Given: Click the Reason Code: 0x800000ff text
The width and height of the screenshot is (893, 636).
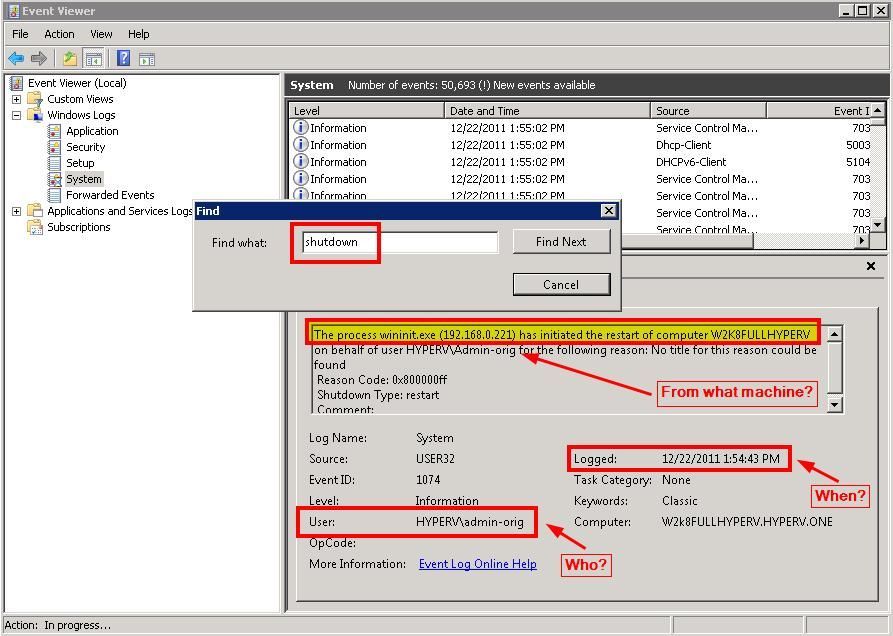Looking at the screenshot, I should click(x=382, y=380).
